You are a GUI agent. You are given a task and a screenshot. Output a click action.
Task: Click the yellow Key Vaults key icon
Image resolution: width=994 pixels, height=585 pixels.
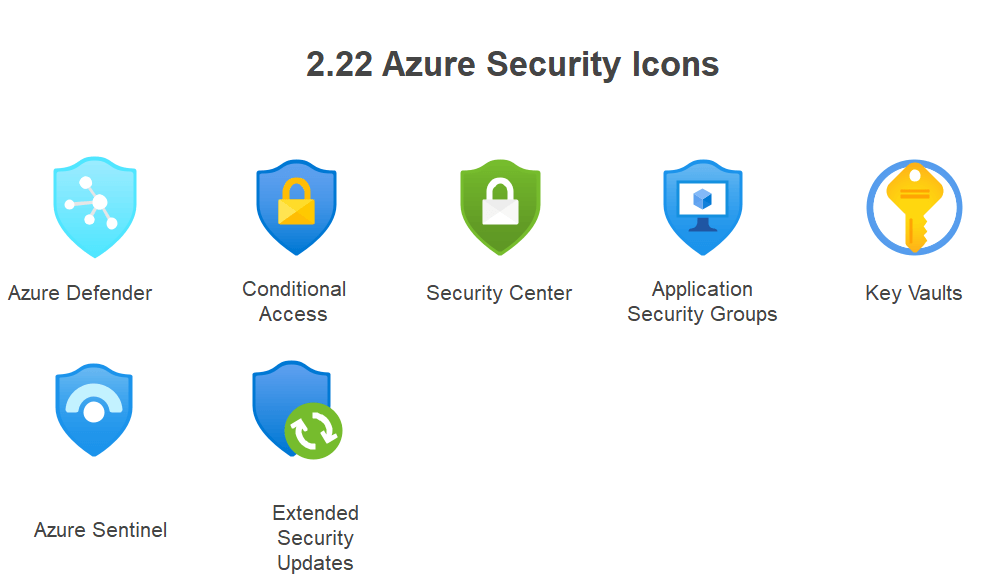pos(914,207)
